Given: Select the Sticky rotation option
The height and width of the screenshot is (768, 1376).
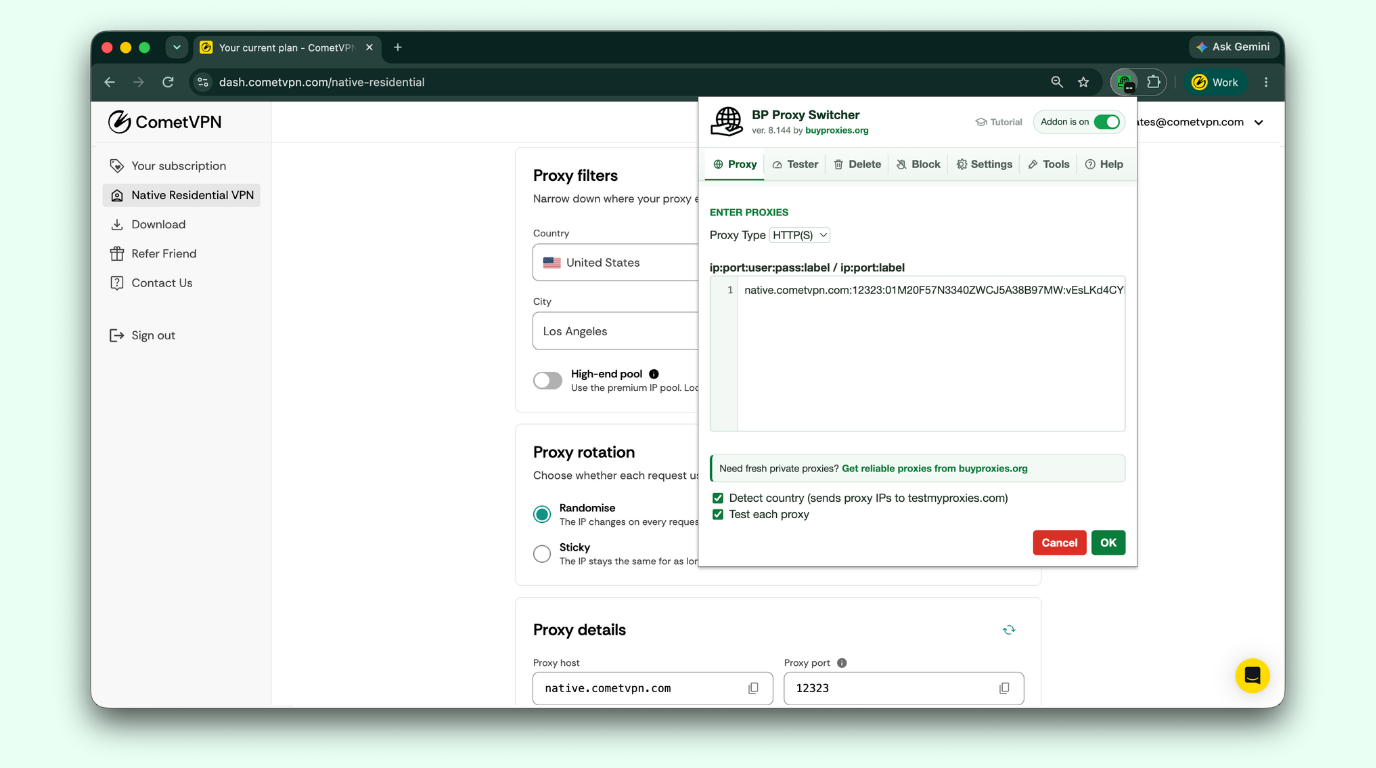Looking at the screenshot, I should (x=542, y=554).
